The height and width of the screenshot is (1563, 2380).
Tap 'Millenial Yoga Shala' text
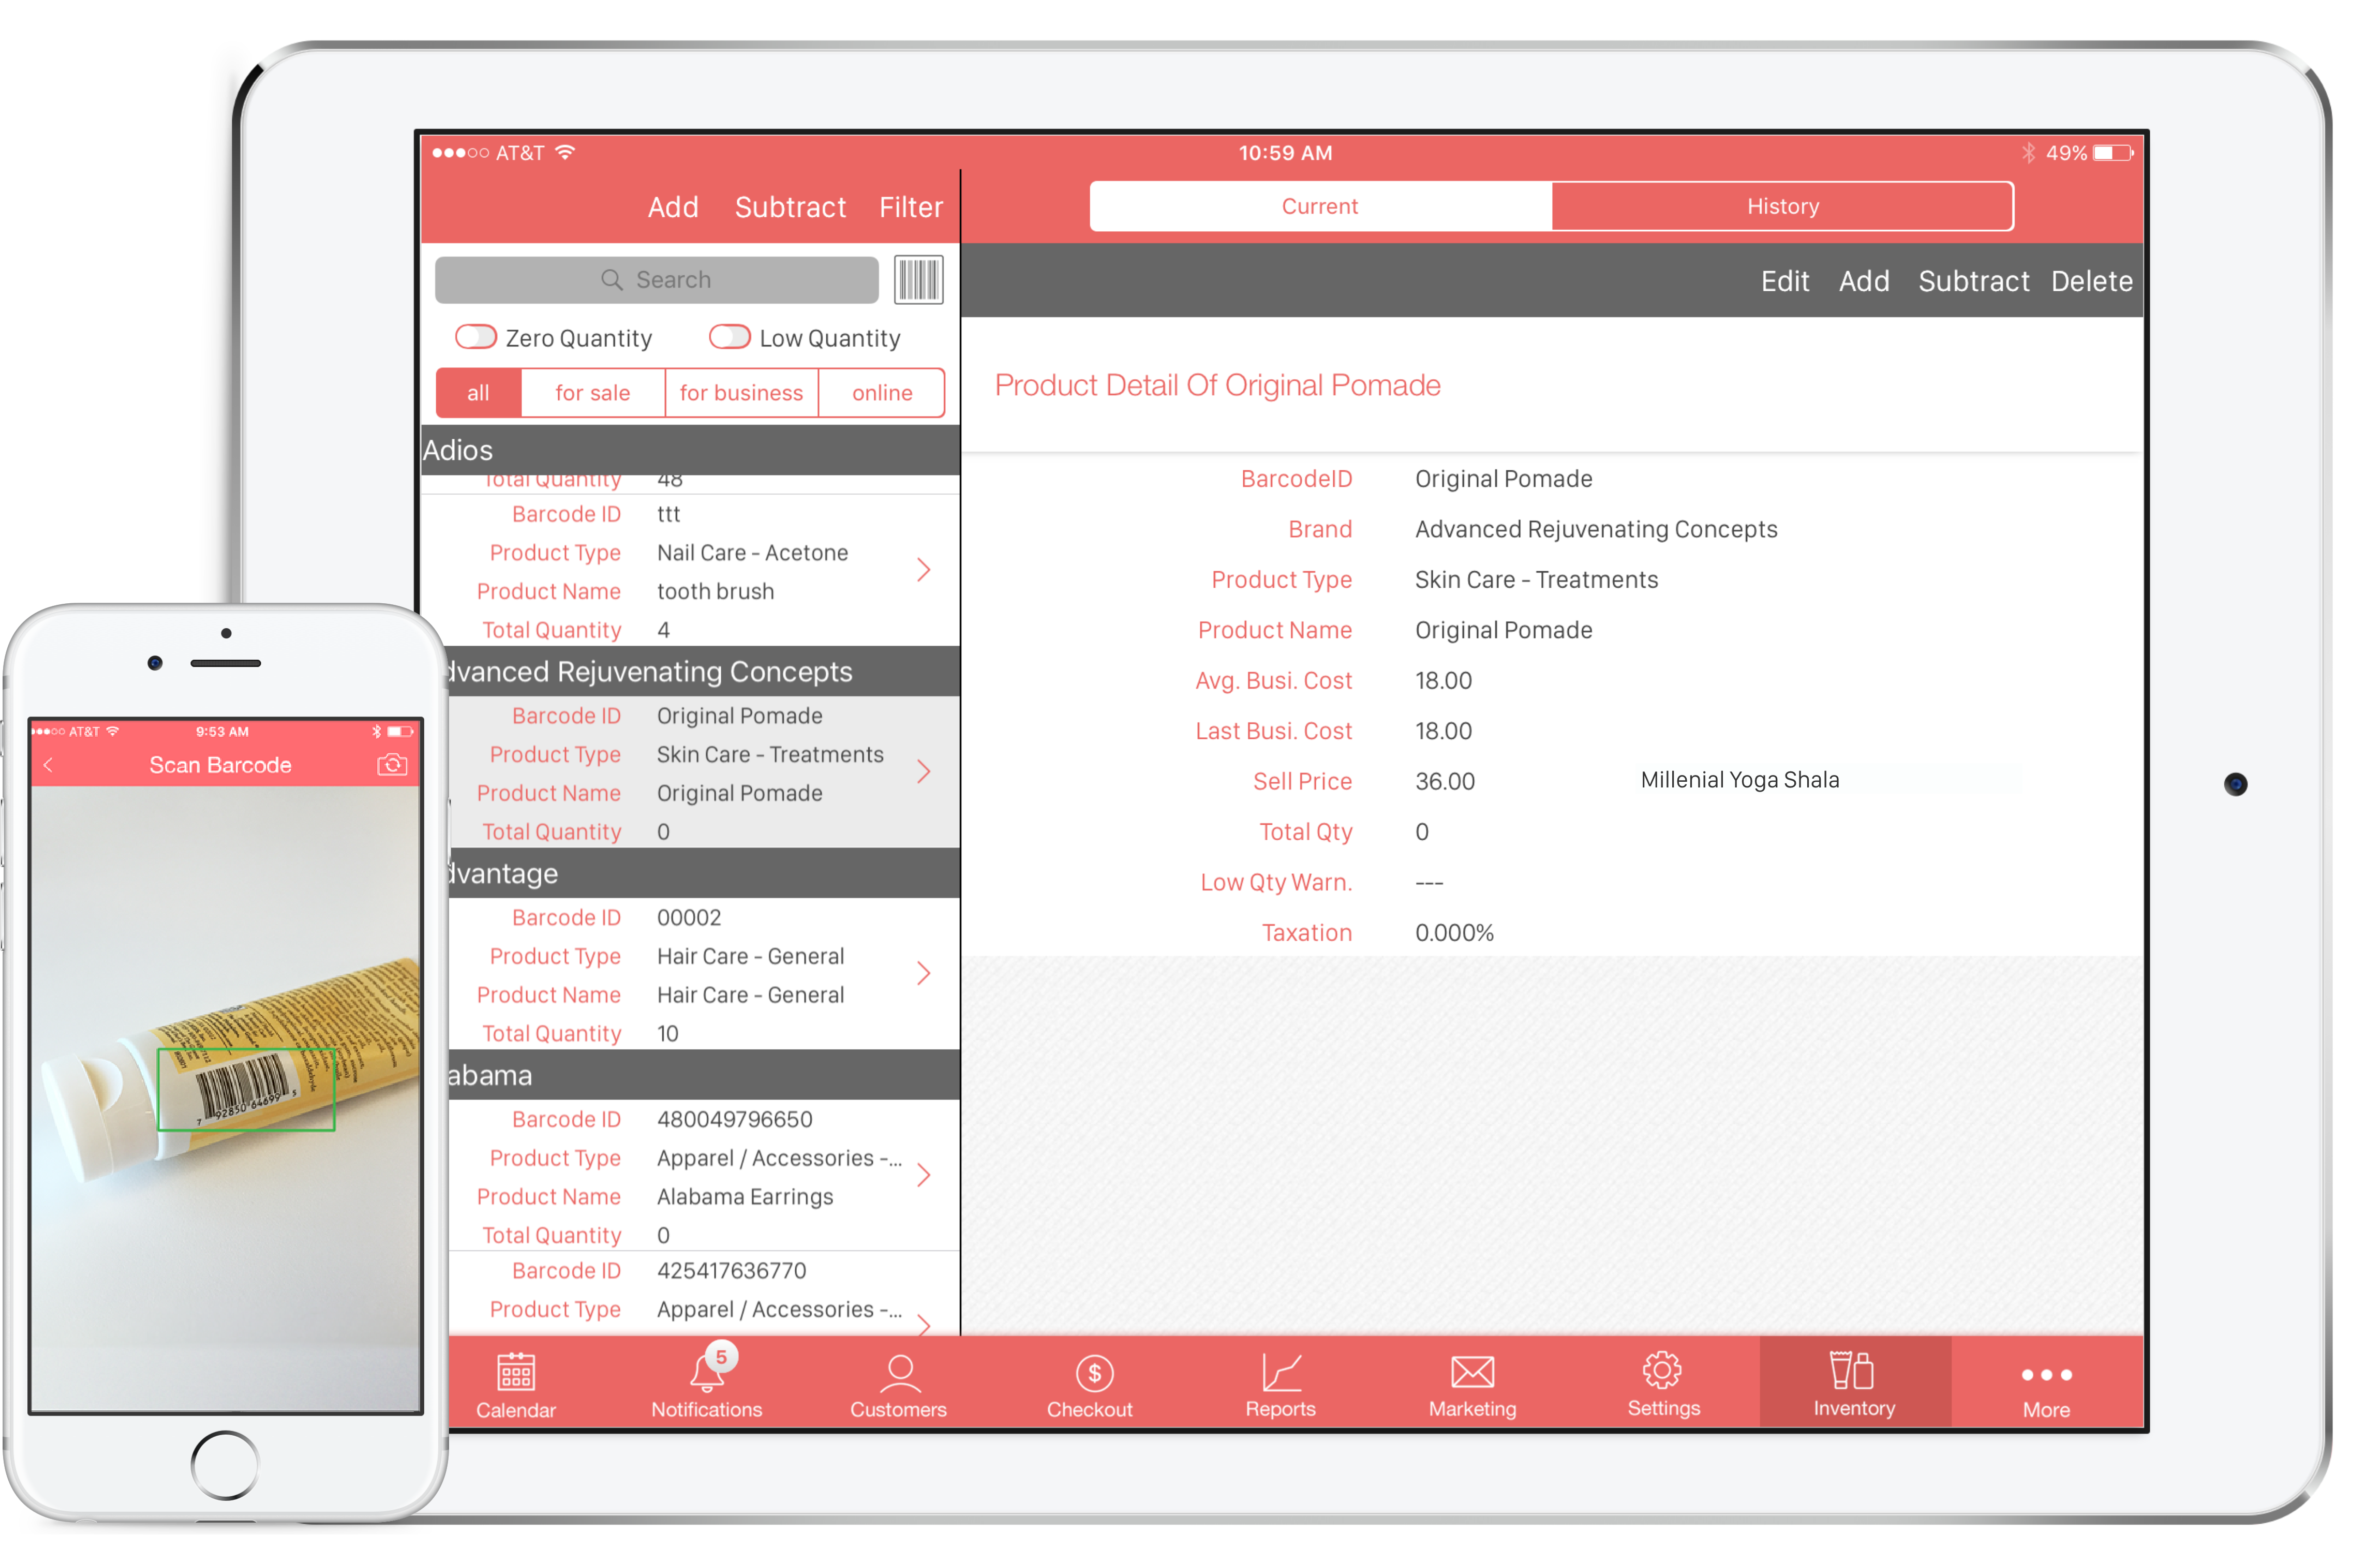click(x=1740, y=780)
